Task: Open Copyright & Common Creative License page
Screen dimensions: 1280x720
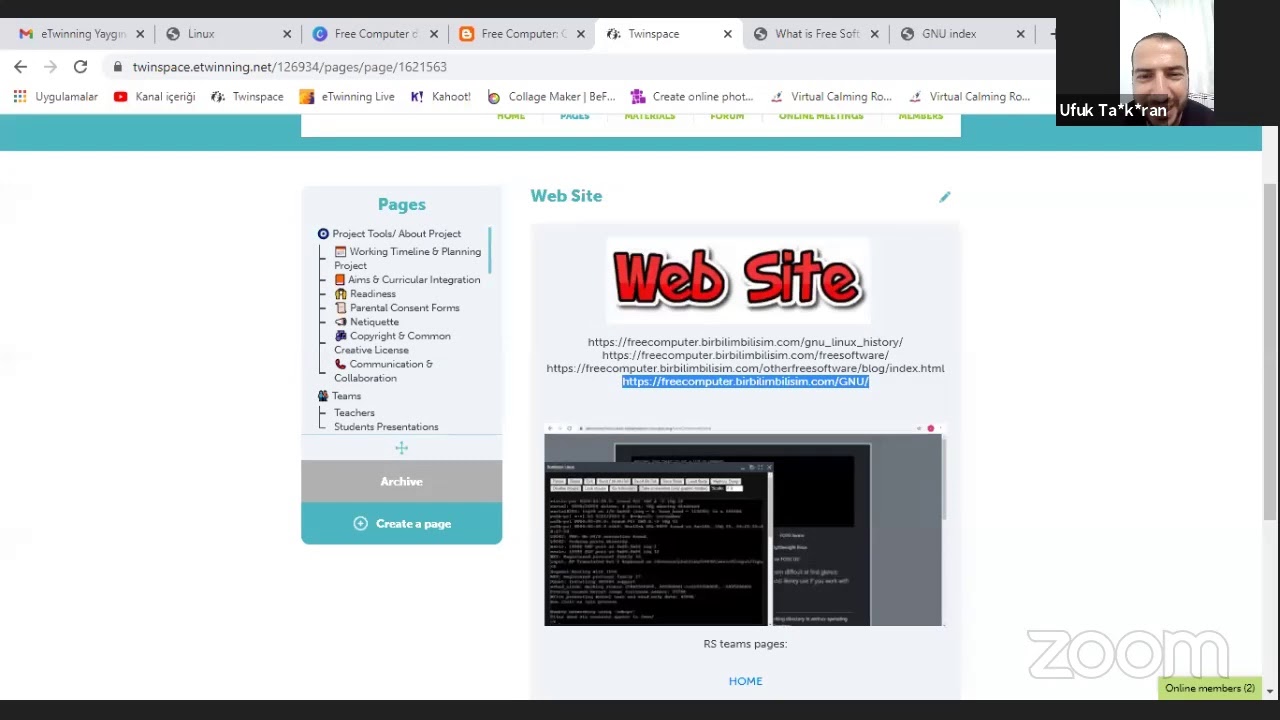Action: click(393, 343)
